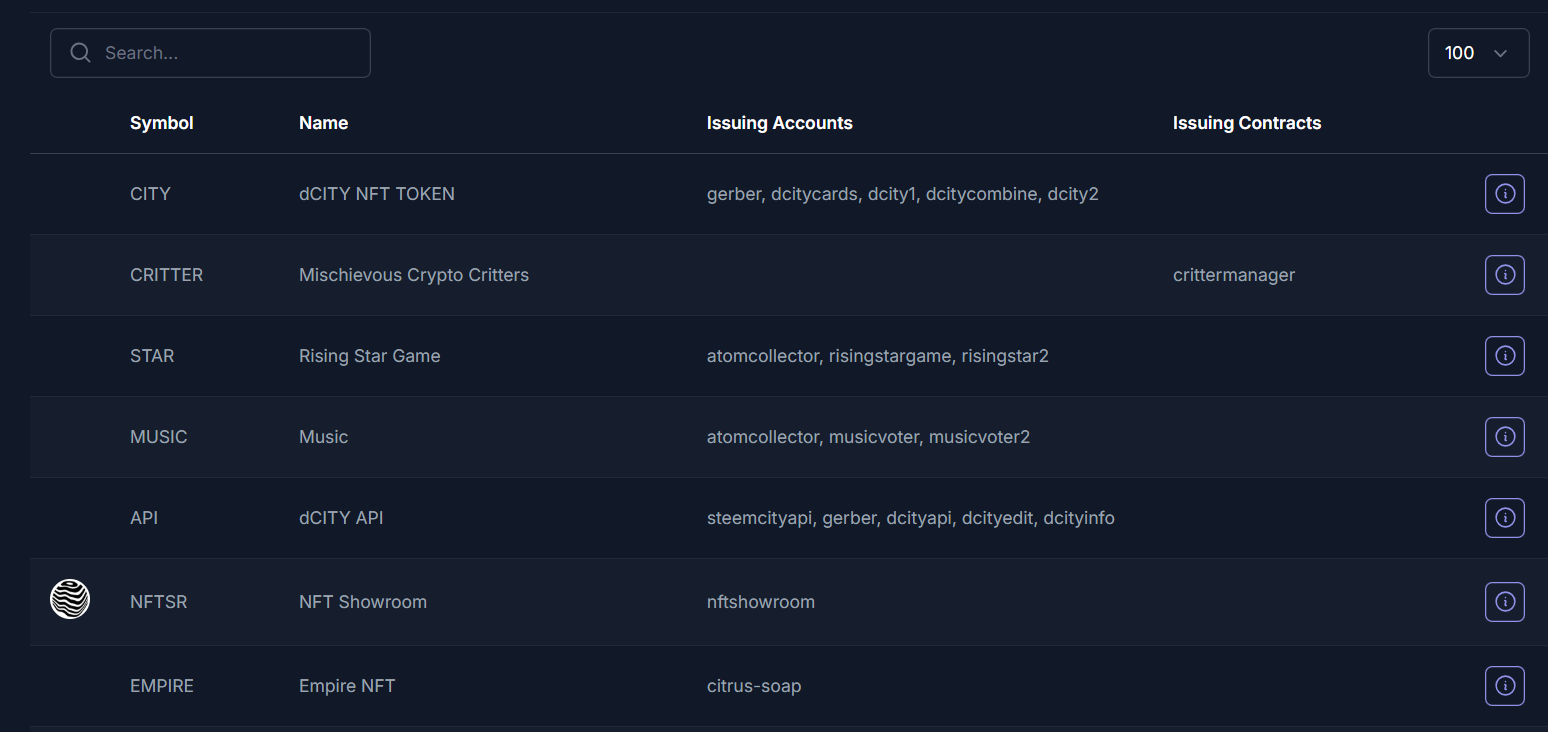The height and width of the screenshot is (732, 1548).
Task: Open info for the CRITTER token
Action: tap(1504, 275)
